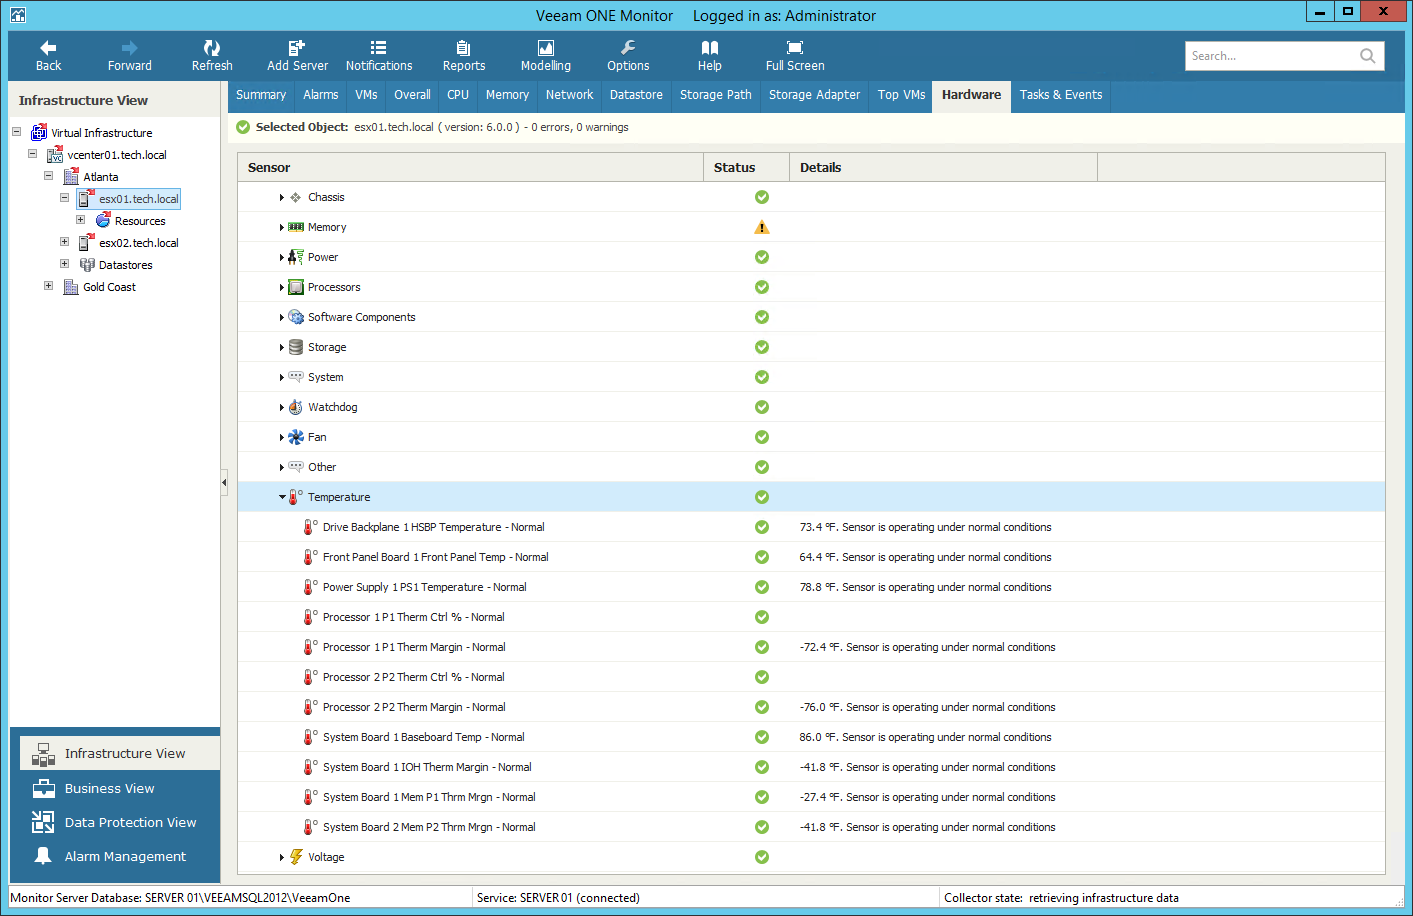The image size is (1413, 916).
Task: Open the Infrastructure View pane
Action: coord(120,753)
